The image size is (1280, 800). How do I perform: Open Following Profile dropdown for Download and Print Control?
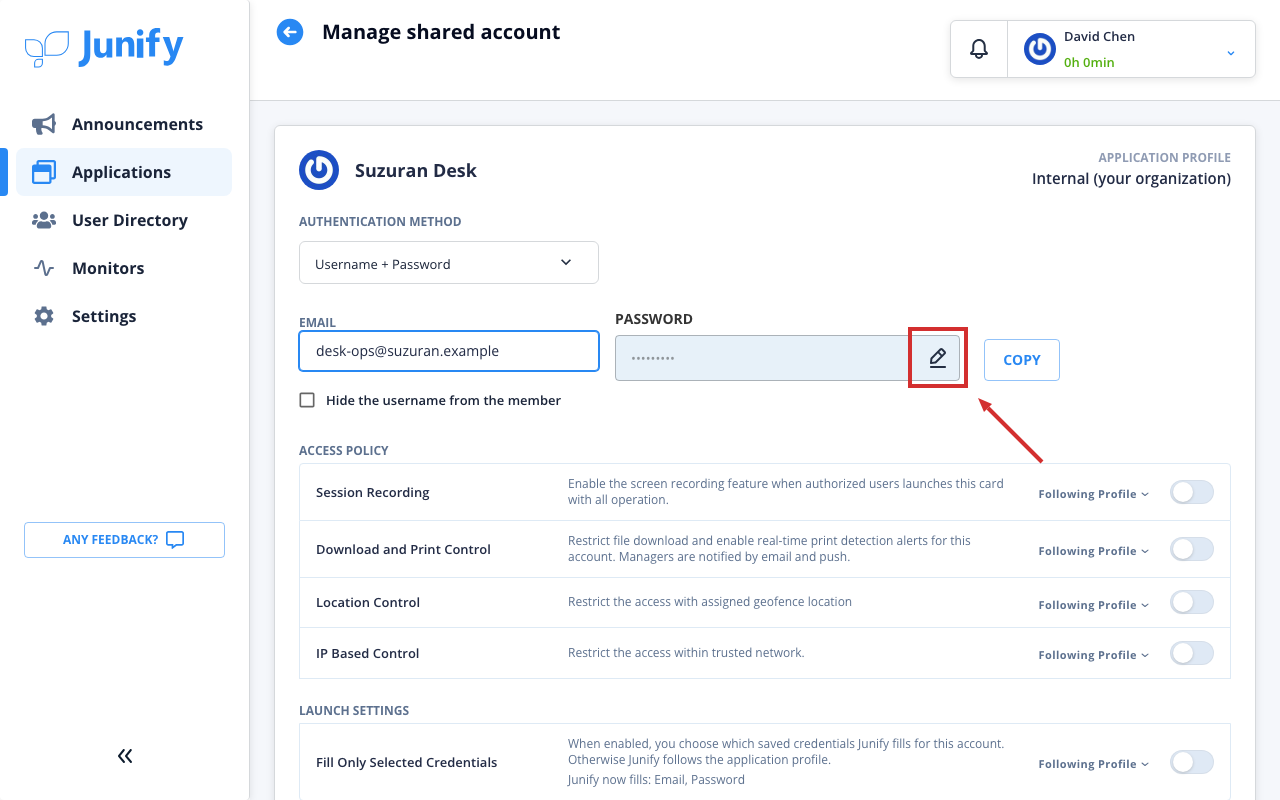point(1094,551)
